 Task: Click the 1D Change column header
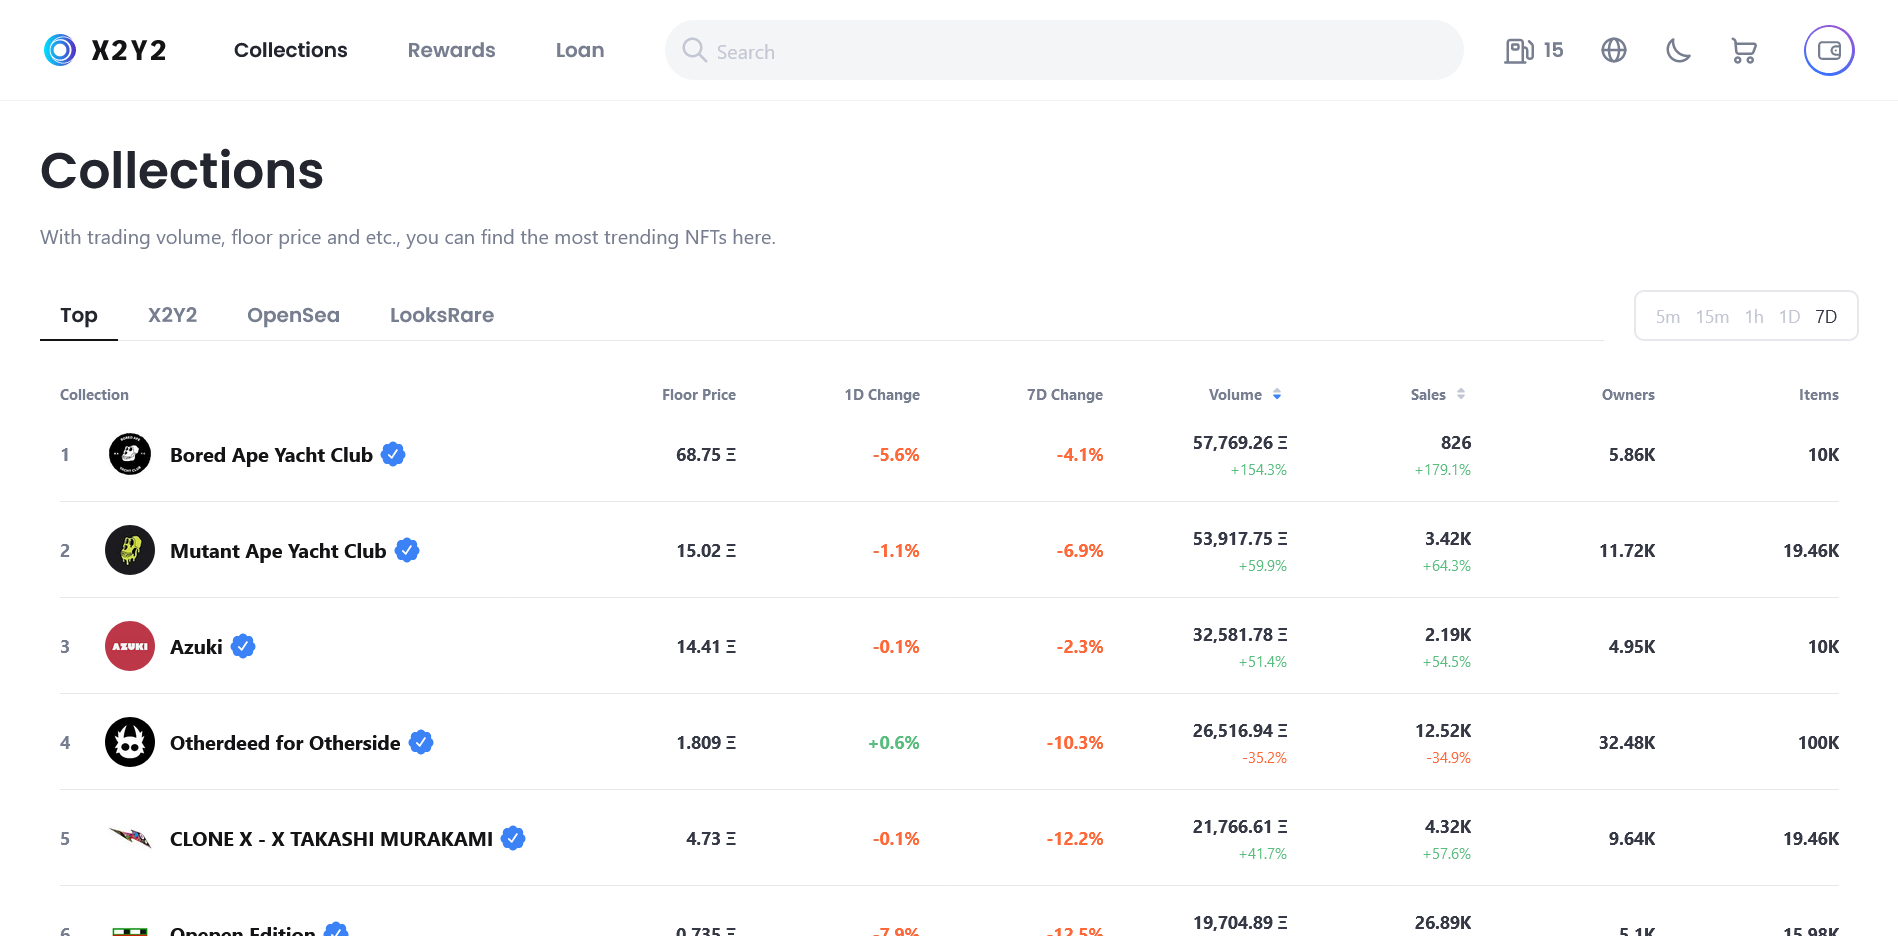882,395
